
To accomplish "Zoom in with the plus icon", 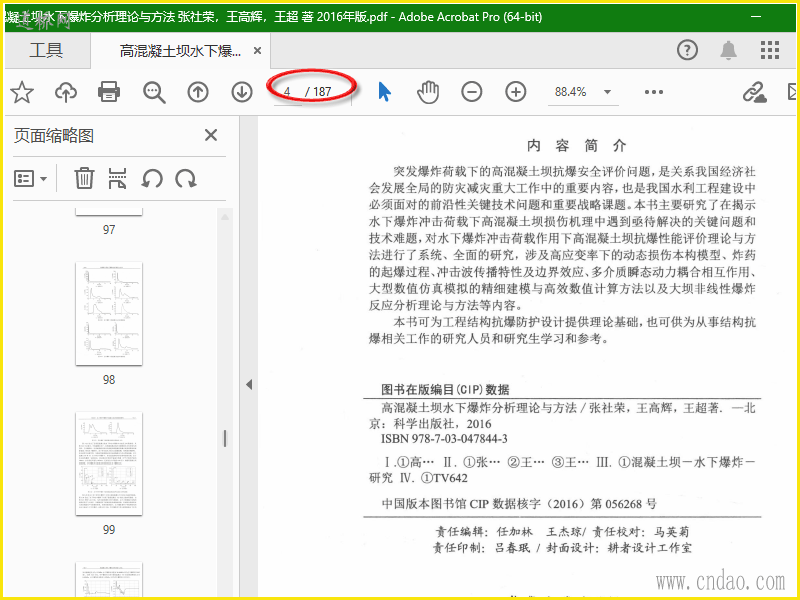I will tap(516, 92).
